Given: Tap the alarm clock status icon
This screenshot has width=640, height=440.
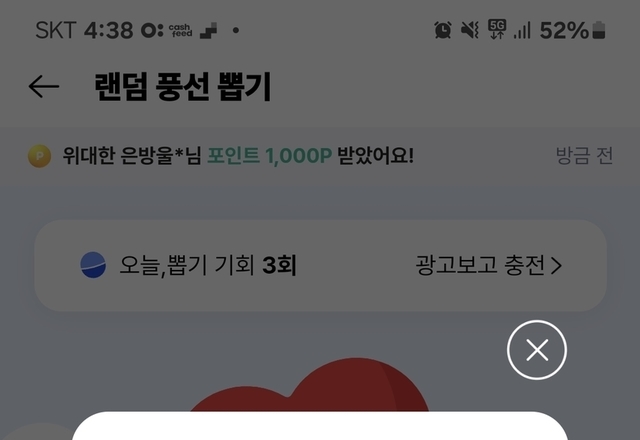Looking at the screenshot, I should [x=443, y=30].
